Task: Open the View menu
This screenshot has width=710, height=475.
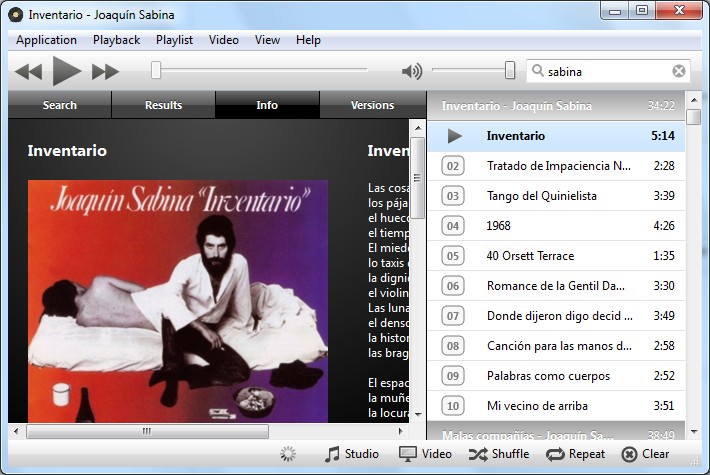Action: (x=267, y=40)
